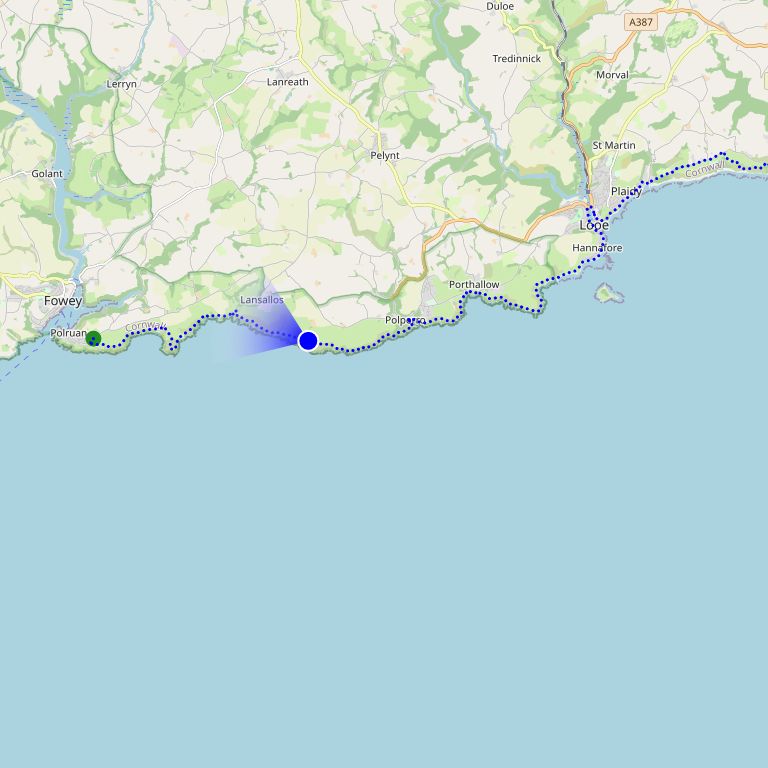
Task: Click the green start marker near Polruan
Action: (93, 338)
